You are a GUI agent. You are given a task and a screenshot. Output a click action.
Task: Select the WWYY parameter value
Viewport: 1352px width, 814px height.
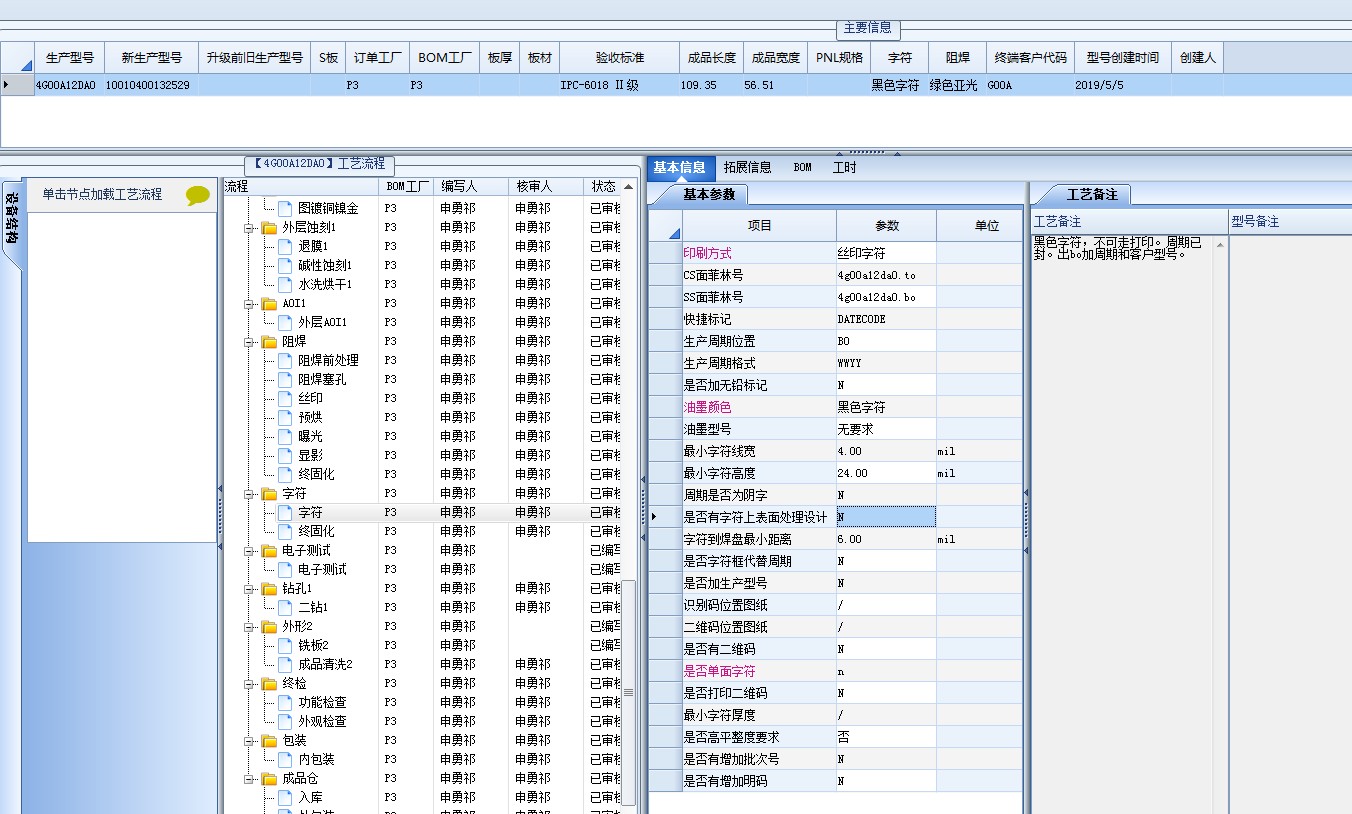point(886,363)
